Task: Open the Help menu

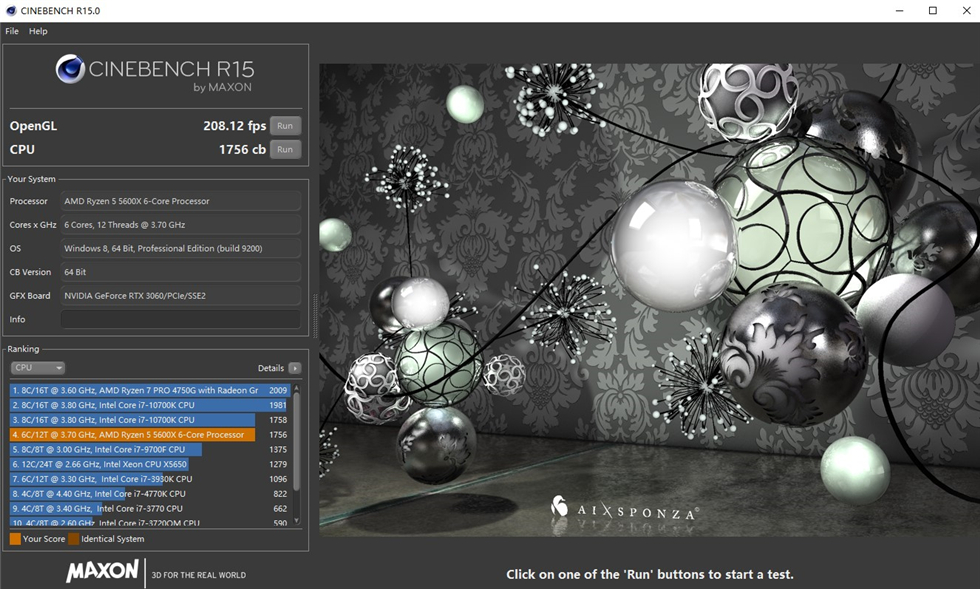Action: click(38, 31)
